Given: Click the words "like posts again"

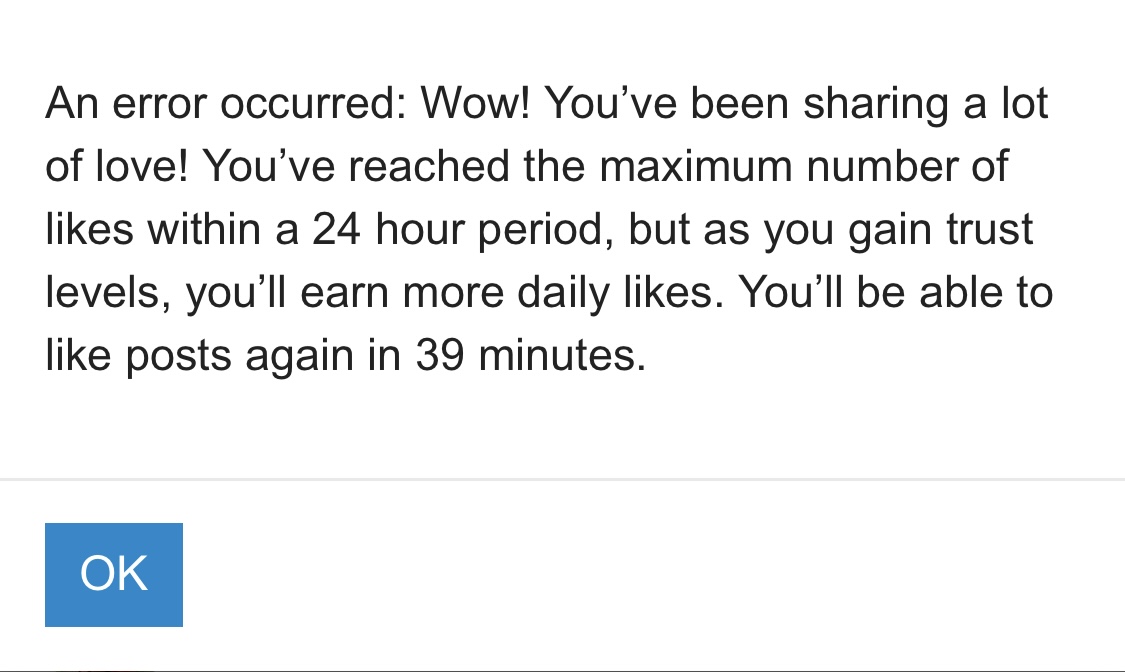Looking at the screenshot, I should click(x=199, y=356).
